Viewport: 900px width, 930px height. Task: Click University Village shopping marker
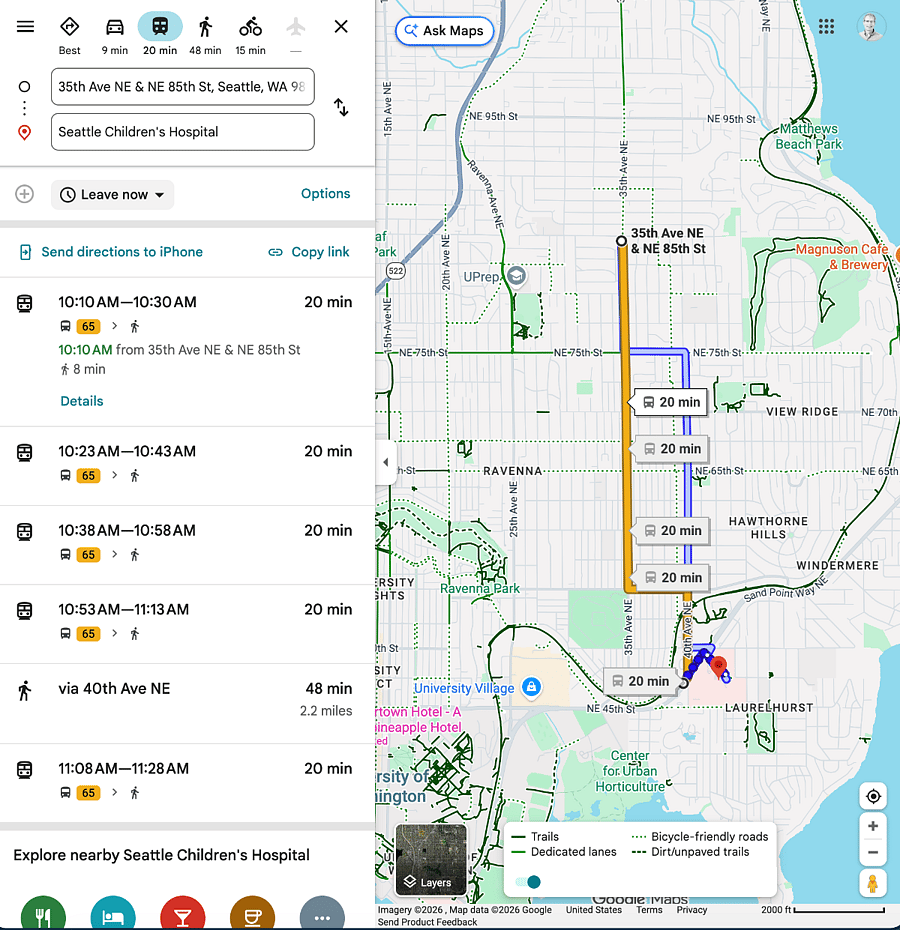pos(531,687)
